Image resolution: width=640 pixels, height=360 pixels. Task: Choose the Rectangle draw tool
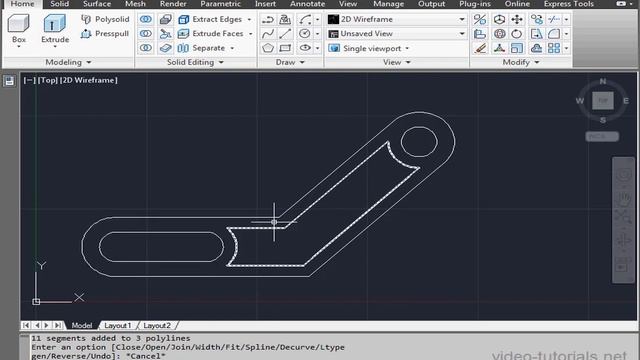tap(285, 48)
